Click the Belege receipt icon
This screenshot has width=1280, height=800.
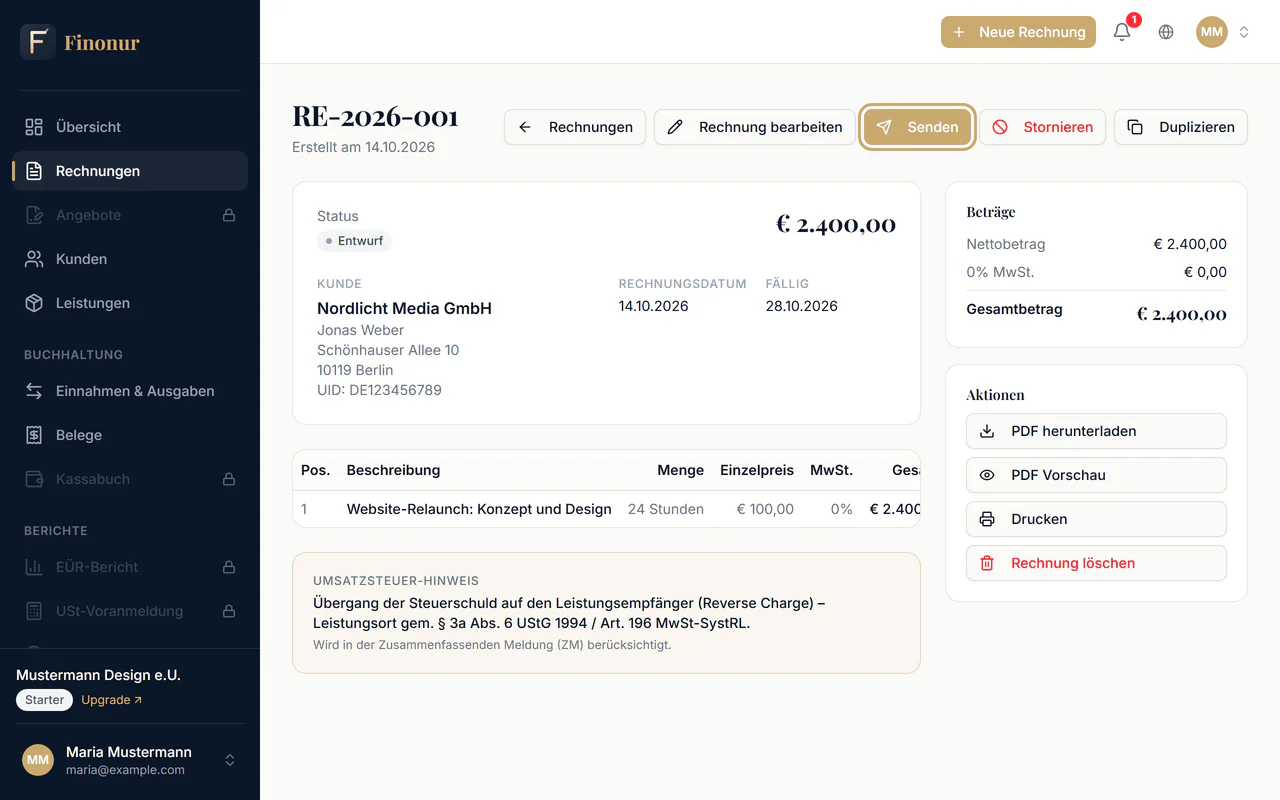tap(34, 435)
